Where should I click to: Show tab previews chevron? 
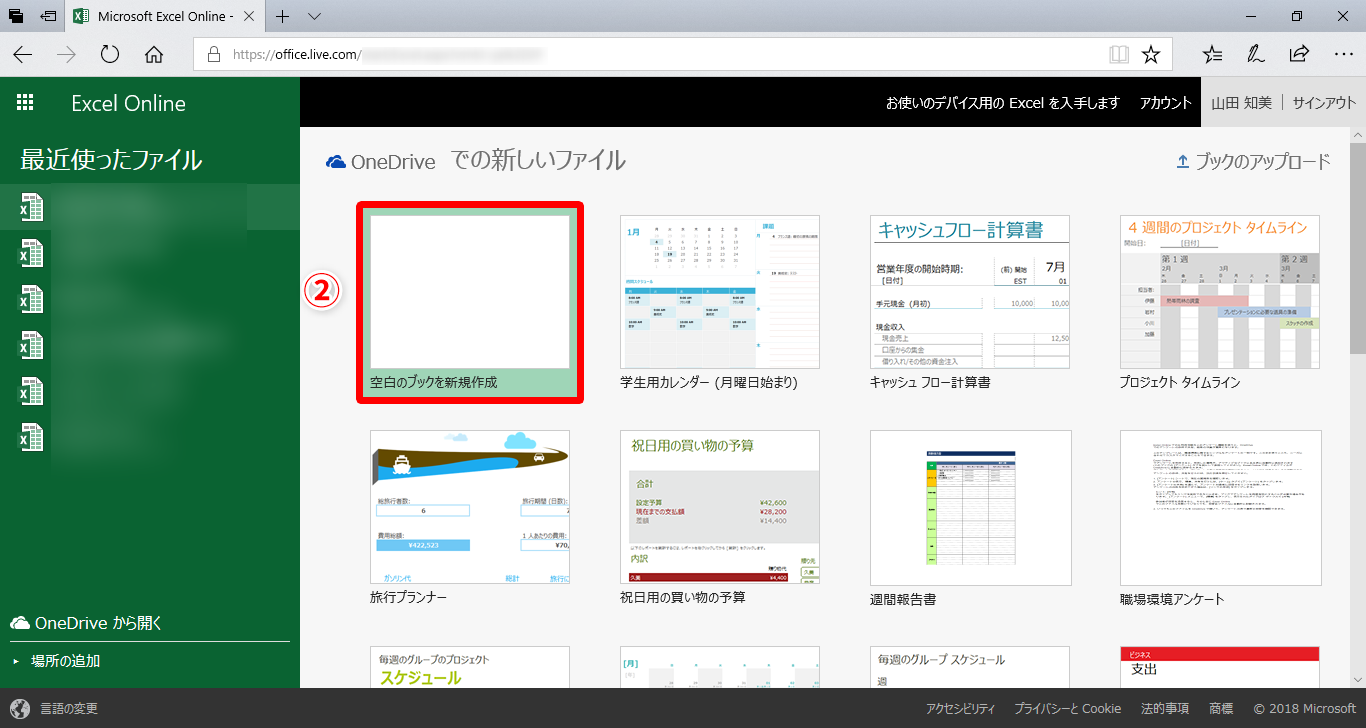(x=314, y=16)
